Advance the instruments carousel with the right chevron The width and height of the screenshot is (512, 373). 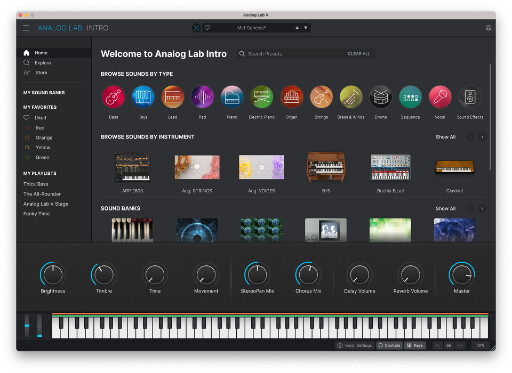click(x=482, y=137)
